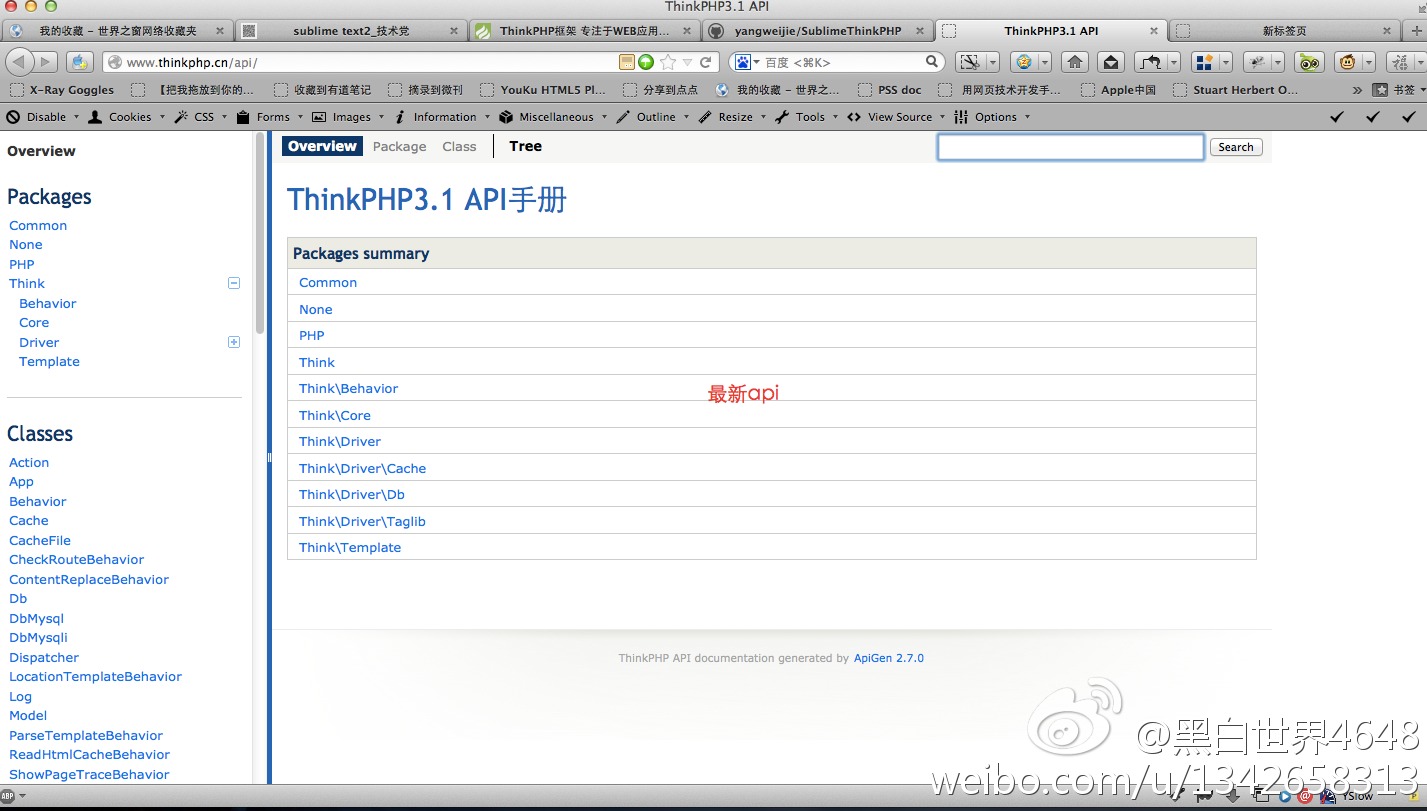The image size is (1427, 811).
Task: Reload the page with the refresh icon
Action: point(706,62)
